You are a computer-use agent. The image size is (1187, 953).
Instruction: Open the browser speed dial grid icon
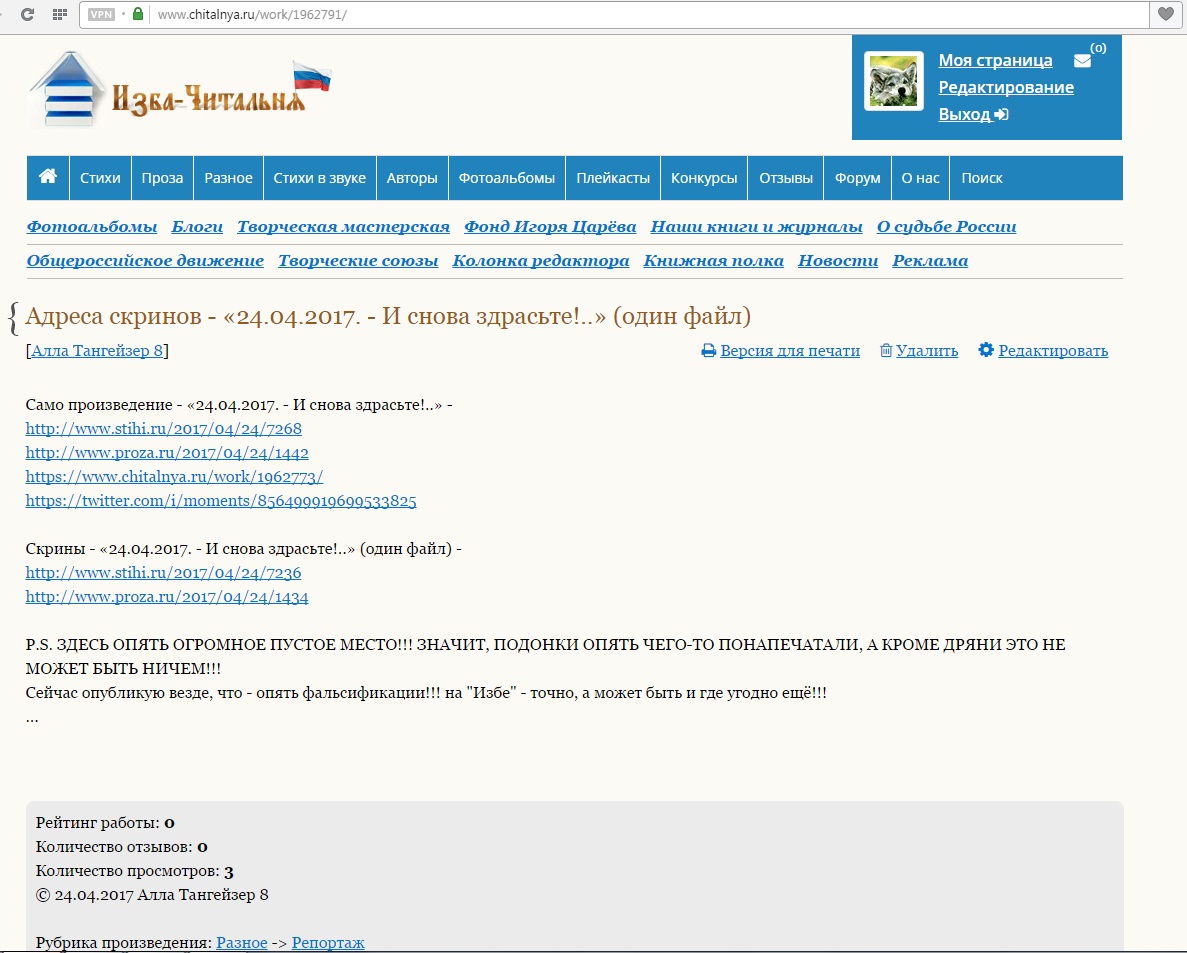pos(60,15)
